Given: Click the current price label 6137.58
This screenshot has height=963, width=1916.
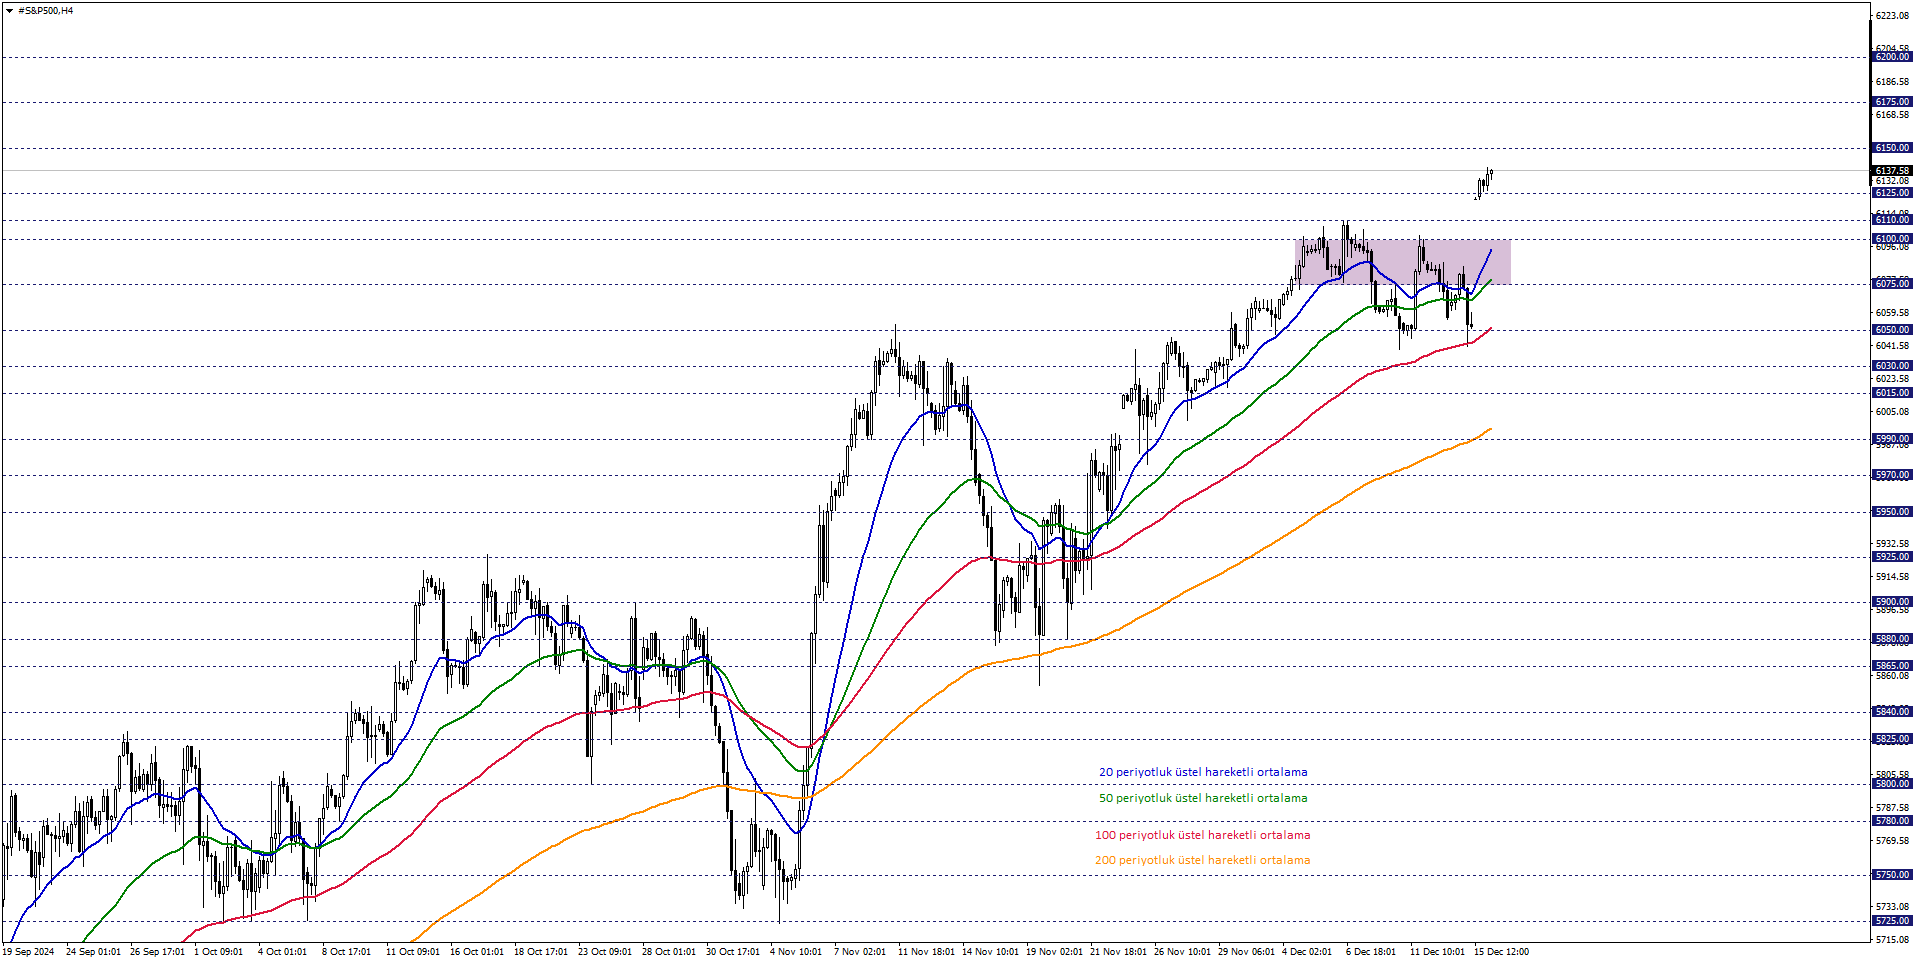Looking at the screenshot, I should click(x=1892, y=171).
